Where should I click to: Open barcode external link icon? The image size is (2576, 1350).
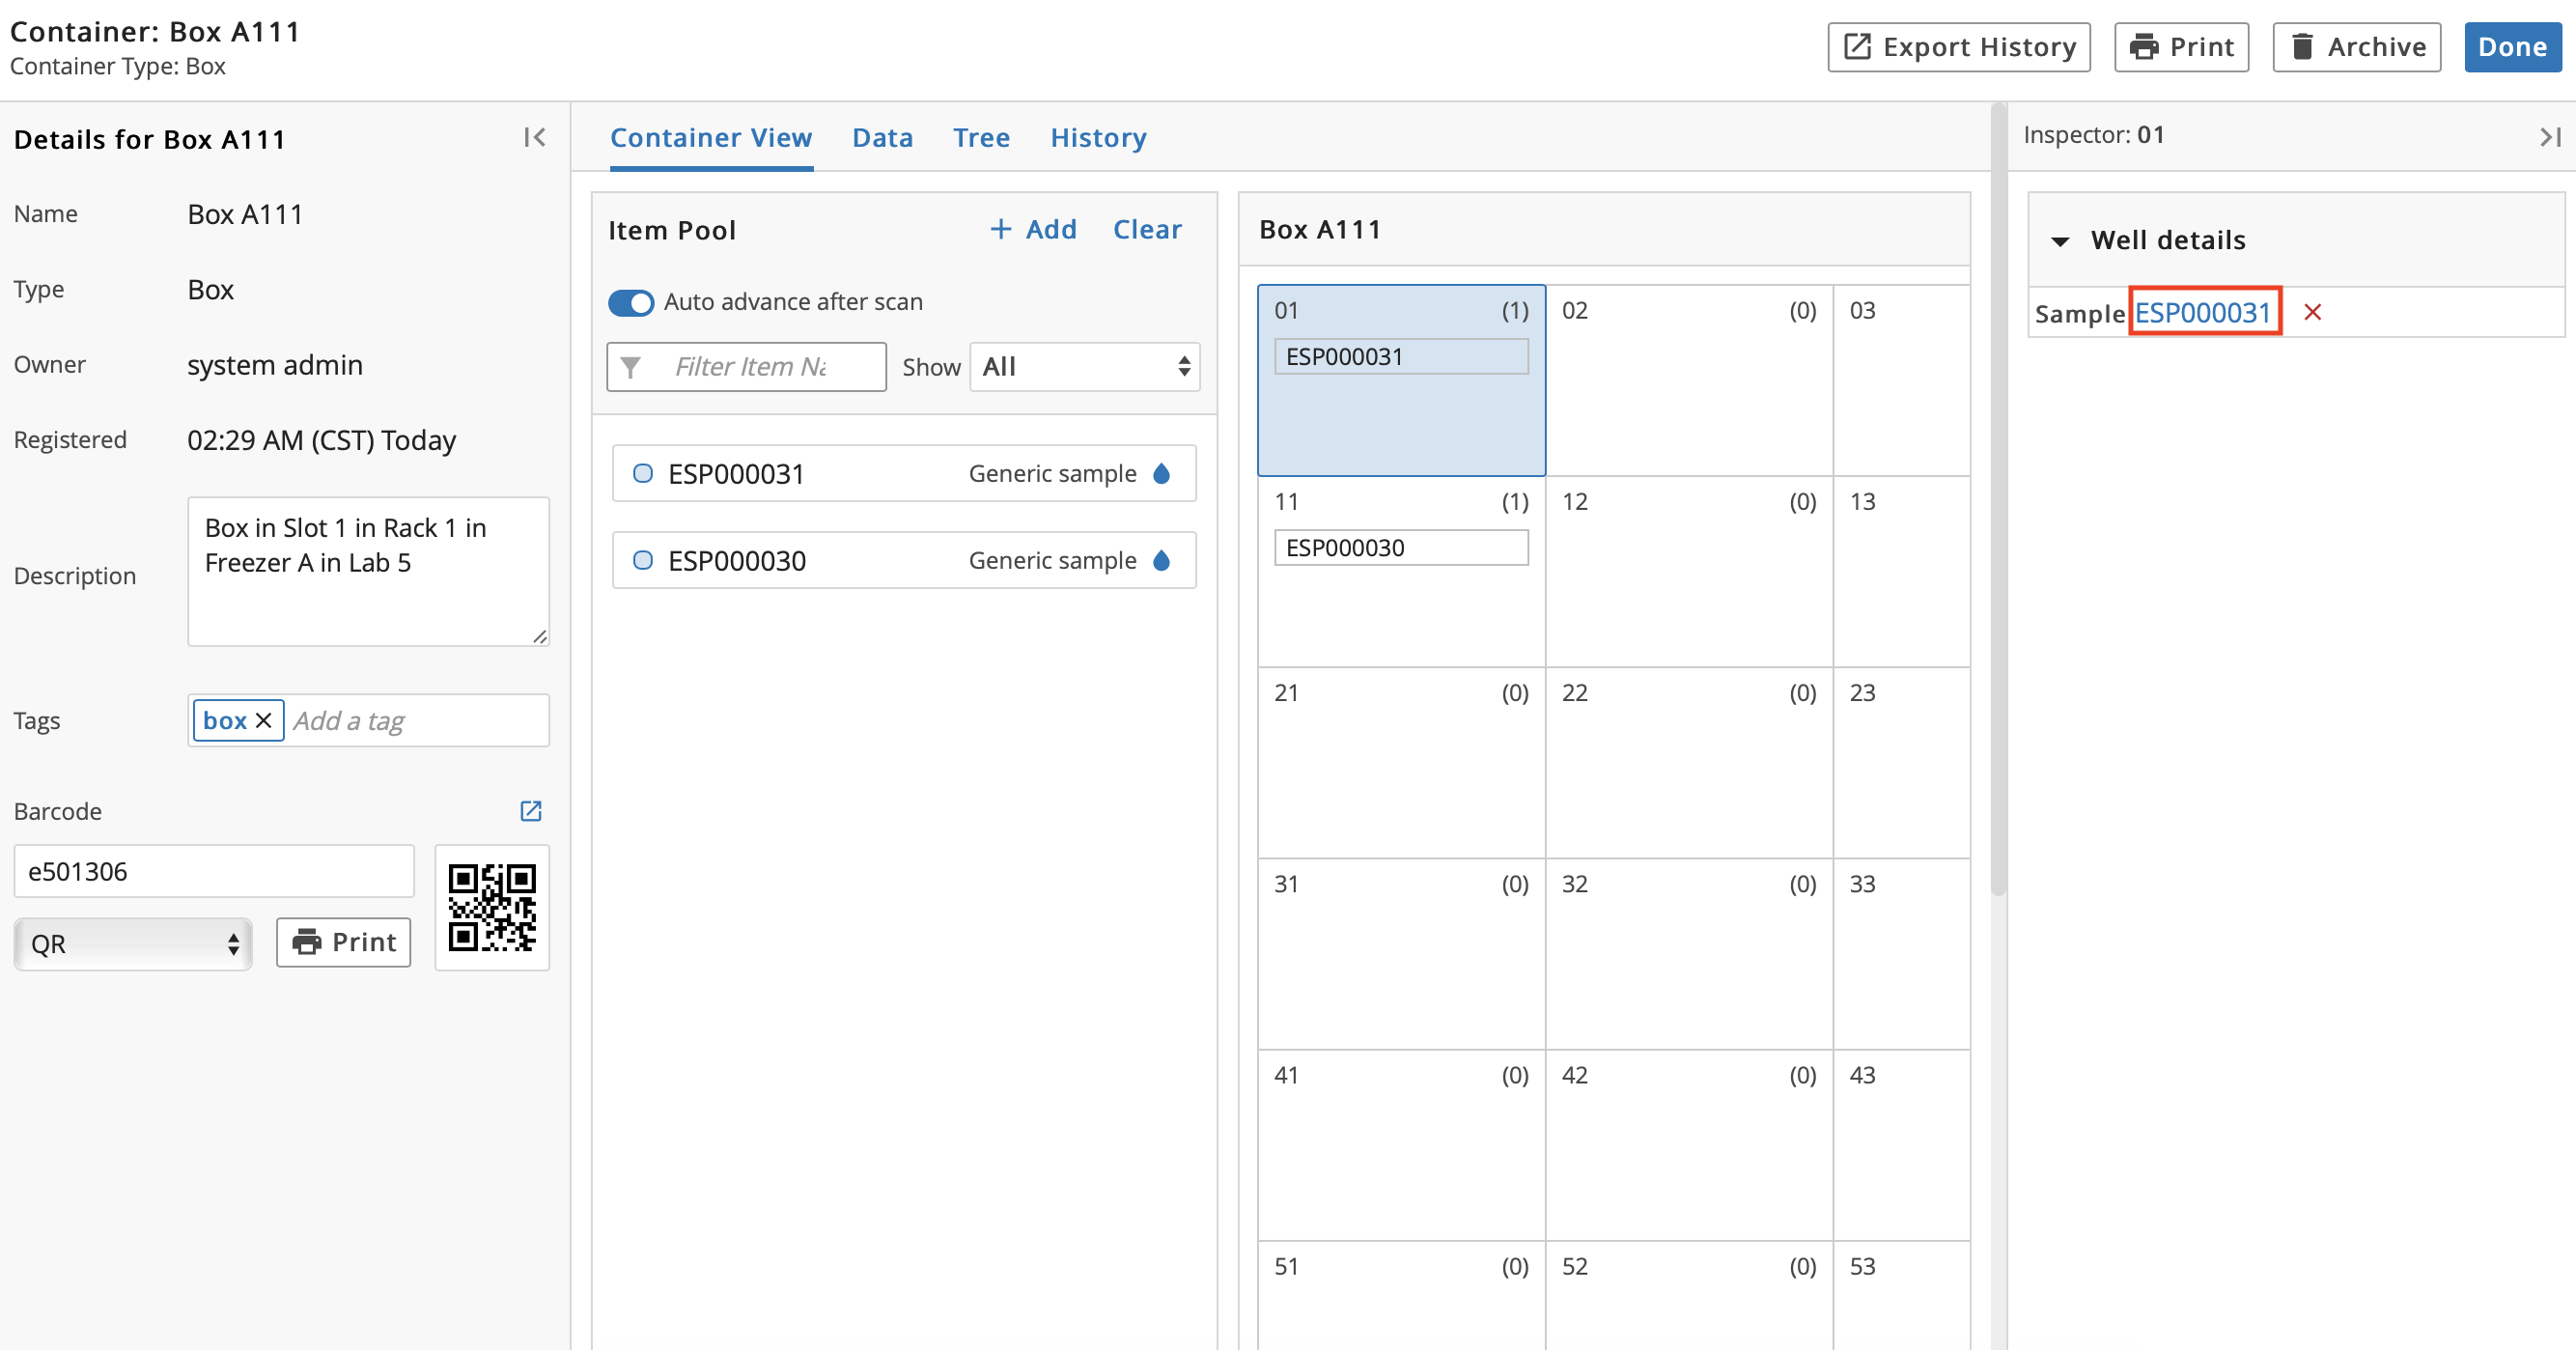point(531,811)
